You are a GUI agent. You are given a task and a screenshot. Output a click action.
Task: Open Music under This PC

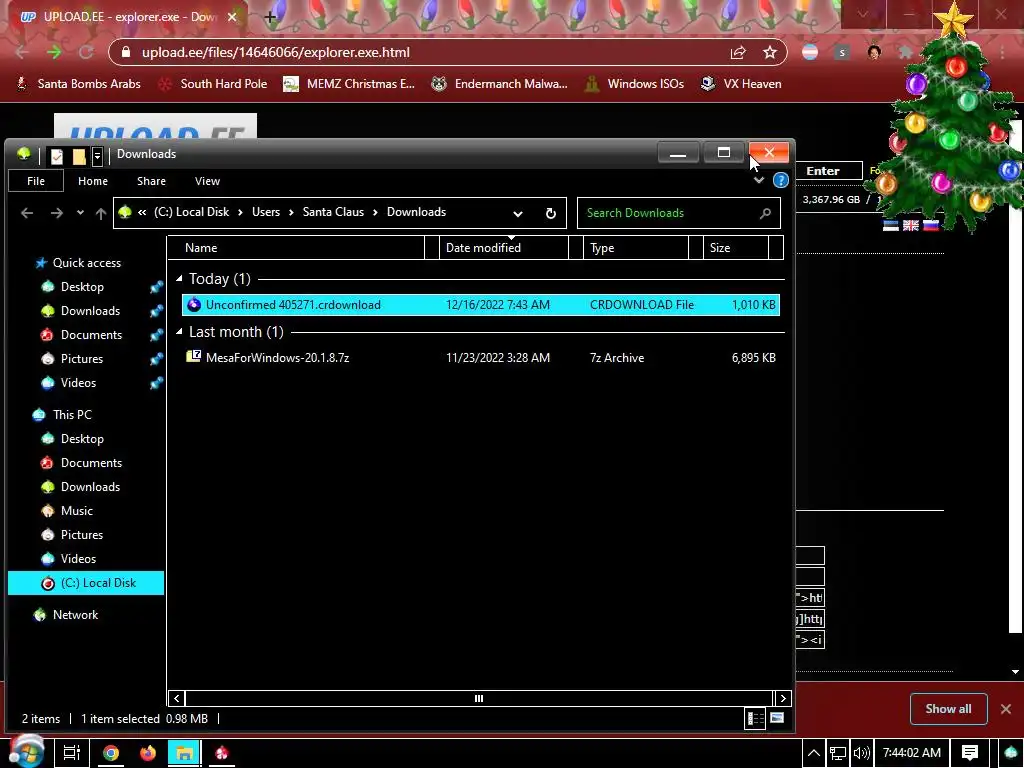click(76, 511)
